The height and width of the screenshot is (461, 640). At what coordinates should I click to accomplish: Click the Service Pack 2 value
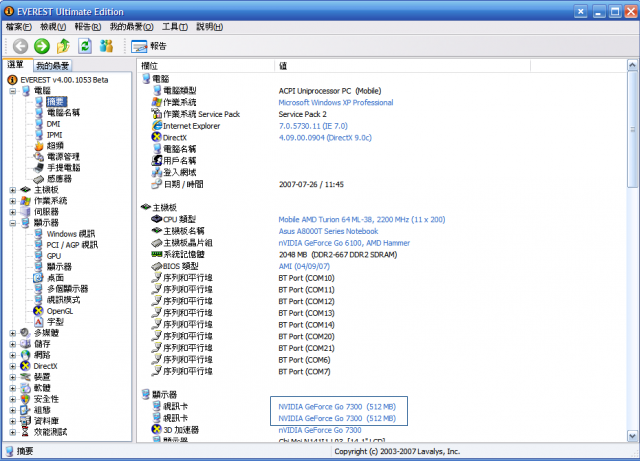[x=302, y=114]
